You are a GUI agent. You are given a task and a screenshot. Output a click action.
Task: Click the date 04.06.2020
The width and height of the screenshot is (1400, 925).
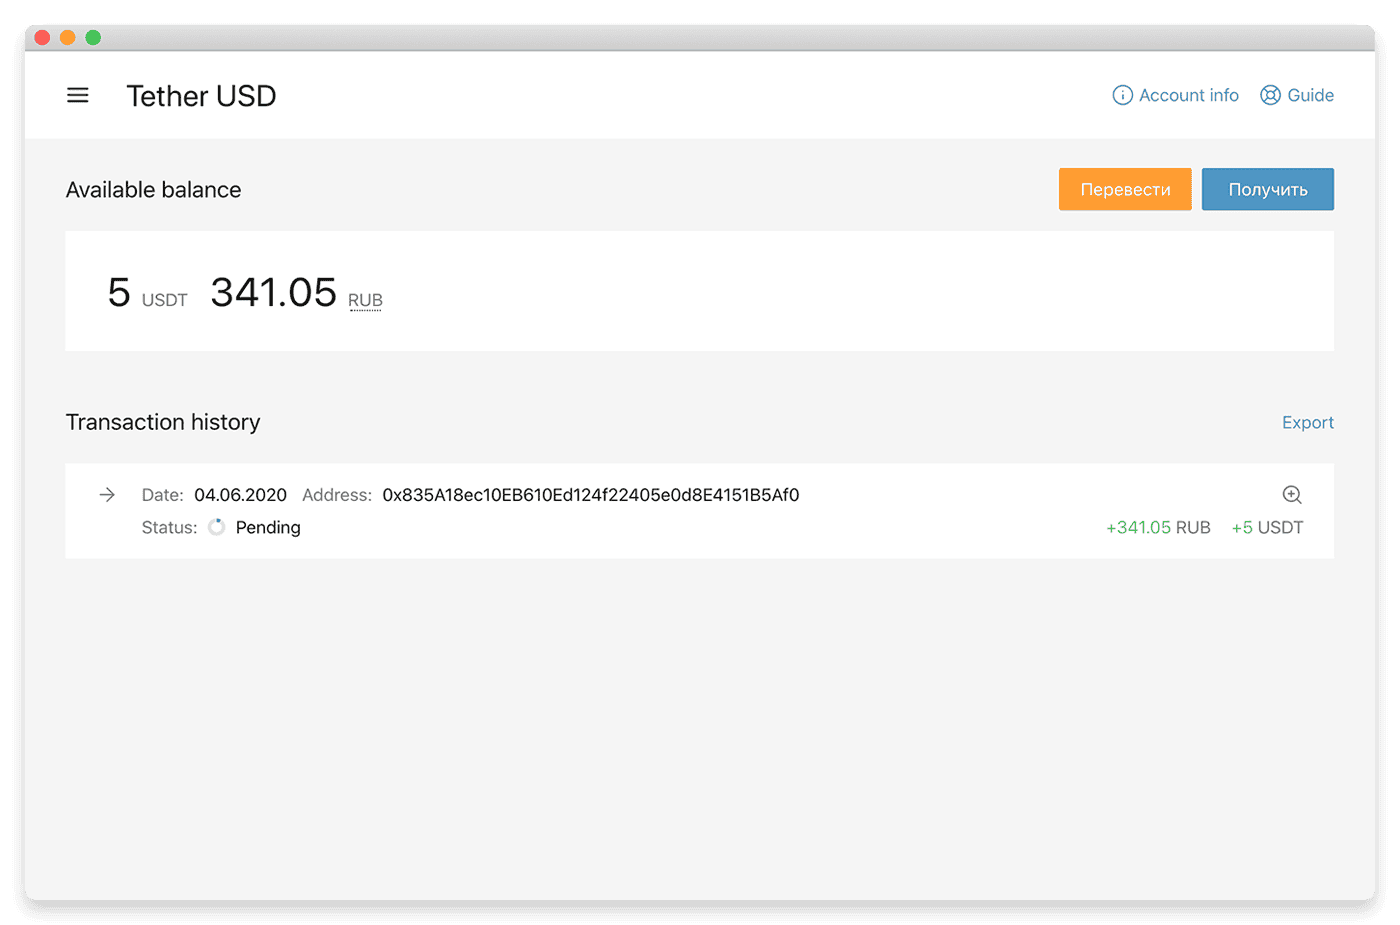[x=240, y=495]
